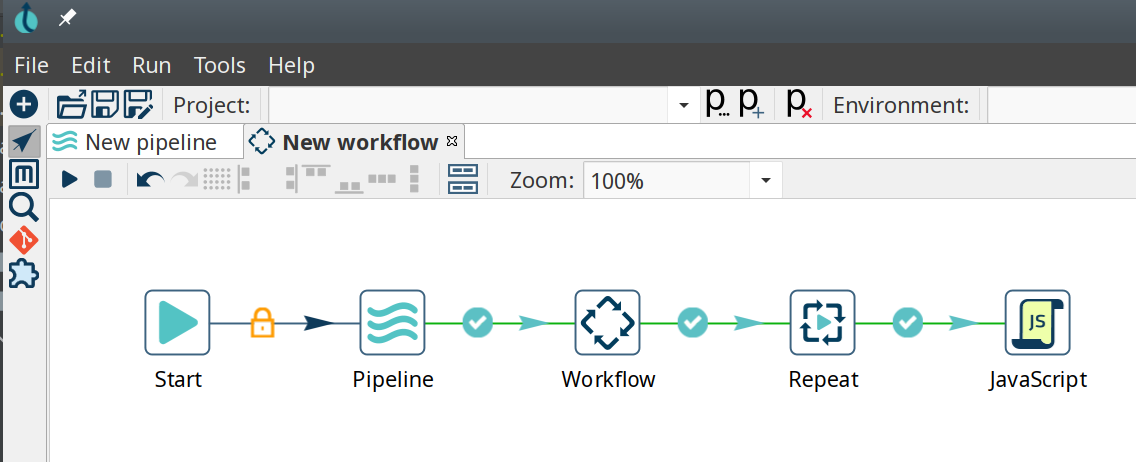Start the workflow with the run button
Image resolution: width=1136 pixels, height=462 pixels.
pos(69,180)
